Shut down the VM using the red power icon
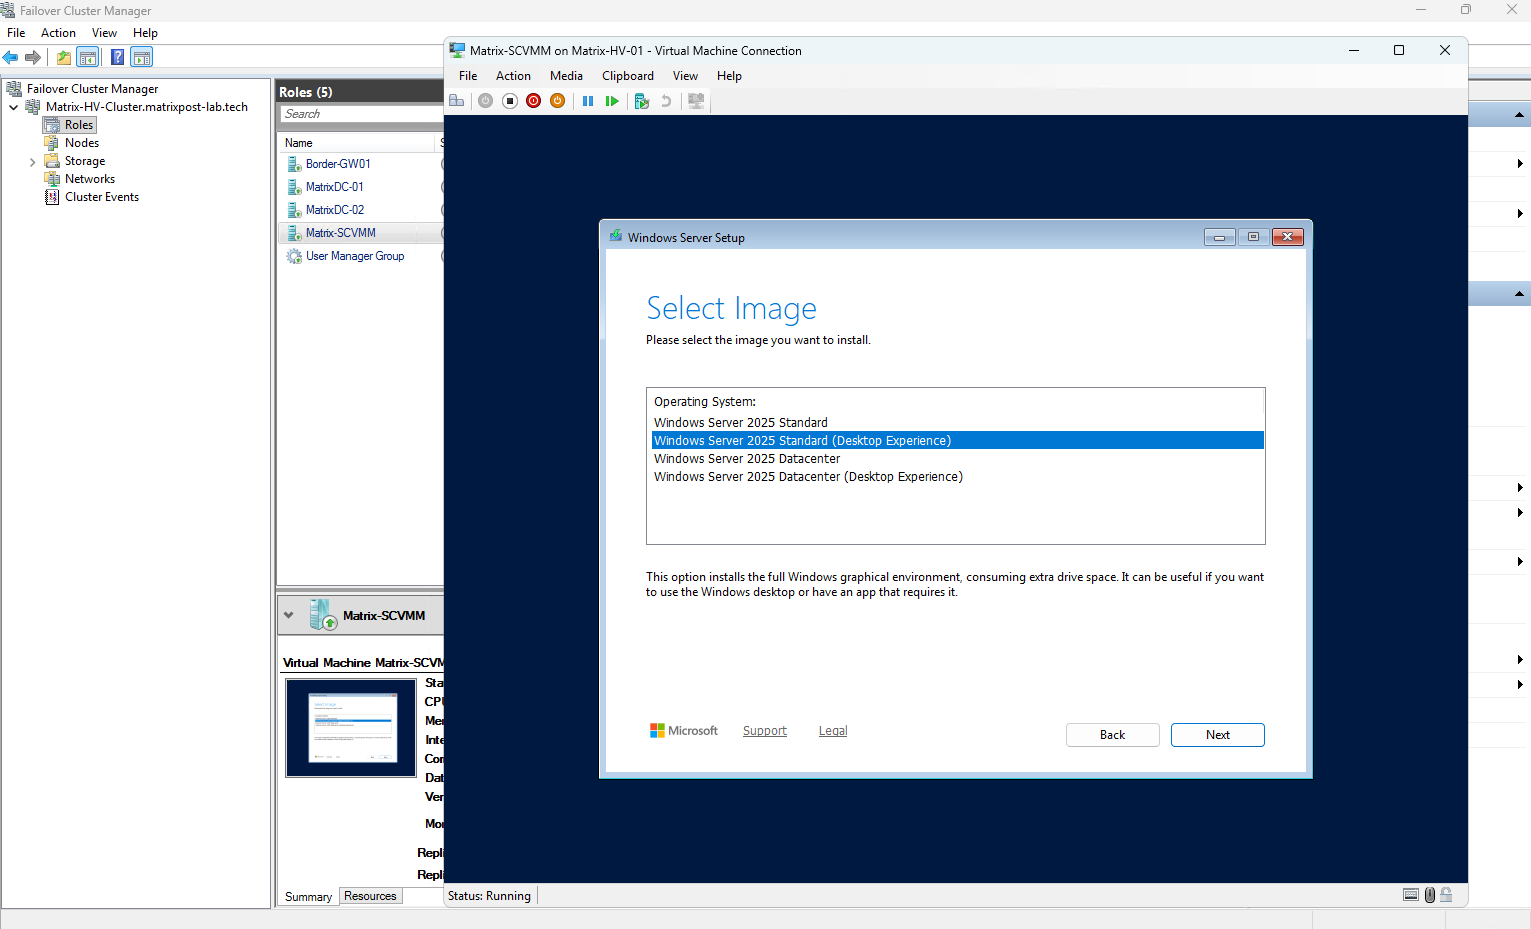Screen dimensions: 1531x929 533,101
